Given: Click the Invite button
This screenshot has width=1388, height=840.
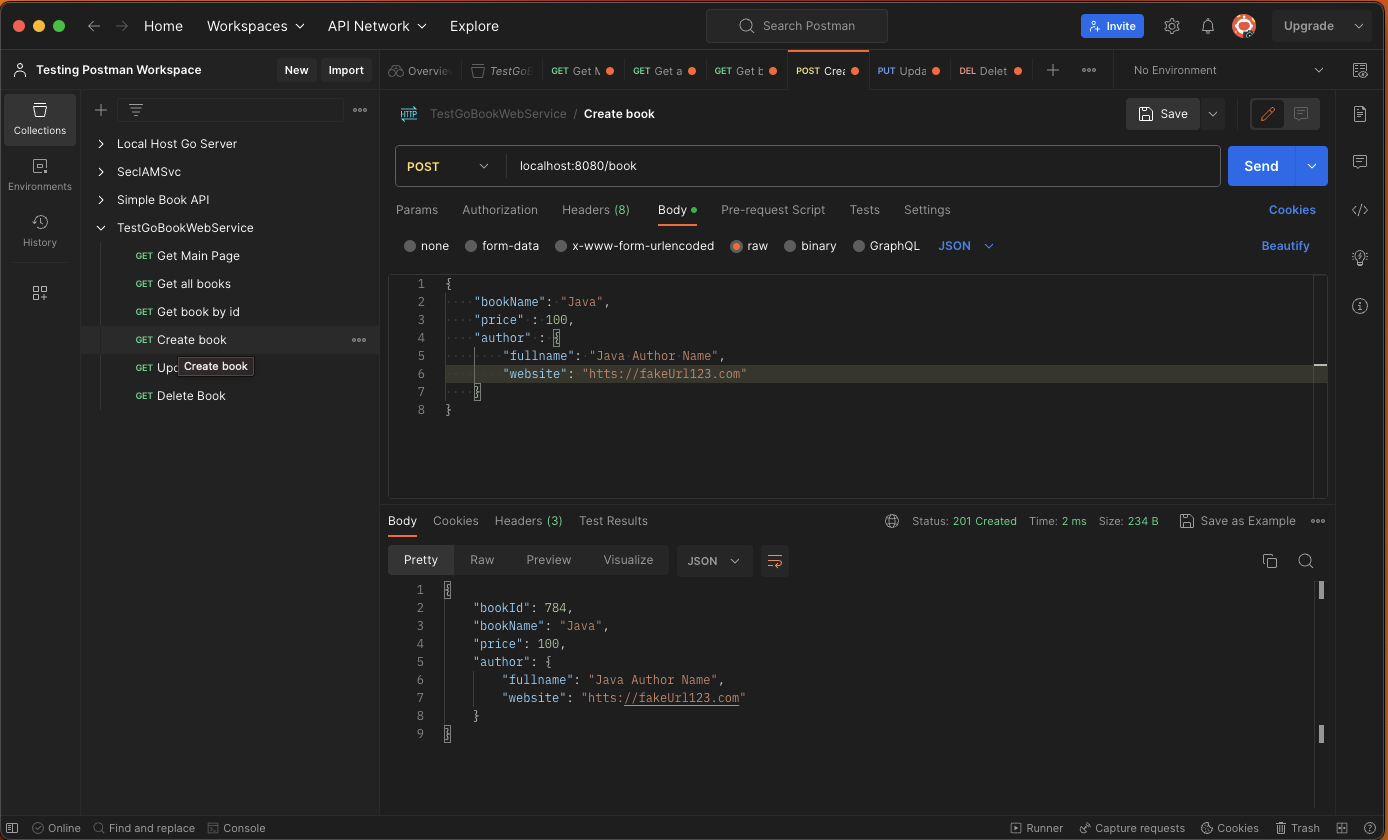Looking at the screenshot, I should click(1112, 26).
